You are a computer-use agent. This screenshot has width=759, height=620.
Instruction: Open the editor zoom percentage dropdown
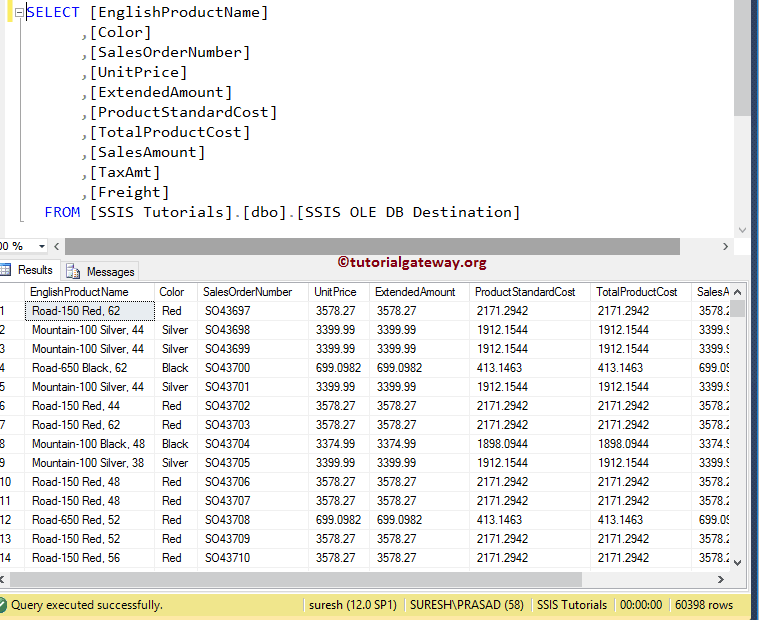click(42, 246)
